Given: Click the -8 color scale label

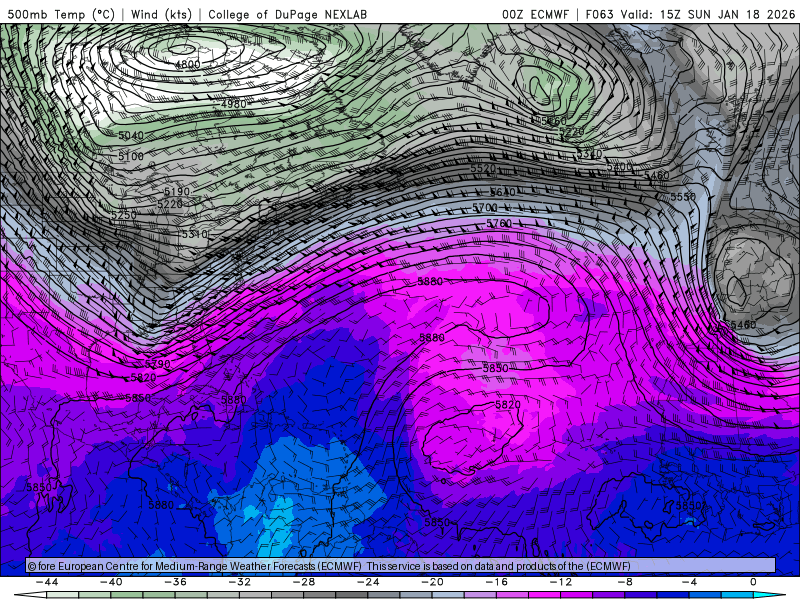Looking at the screenshot, I should (626, 582).
